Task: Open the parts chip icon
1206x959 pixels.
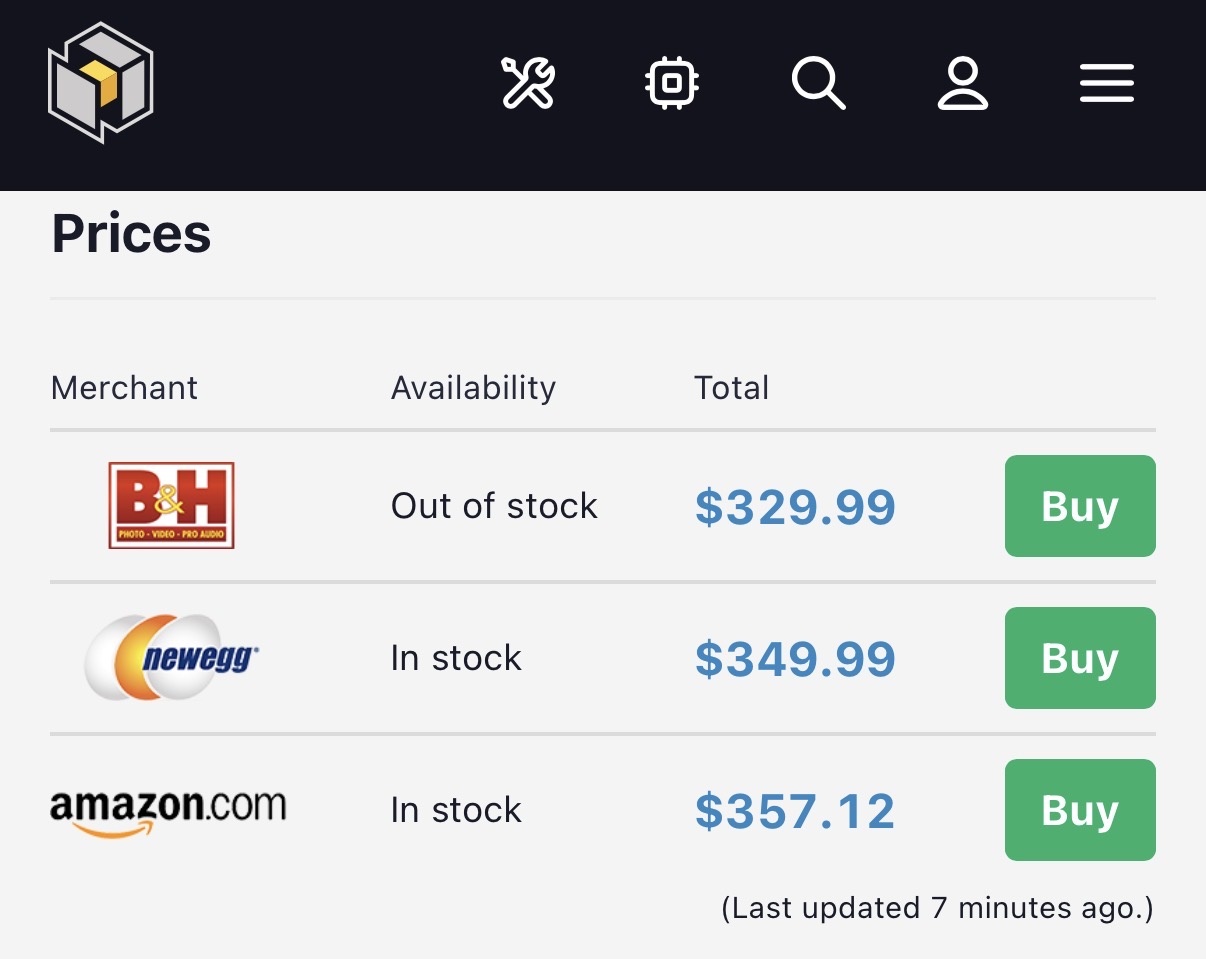Action: pyautogui.click(x=672, y=82)
